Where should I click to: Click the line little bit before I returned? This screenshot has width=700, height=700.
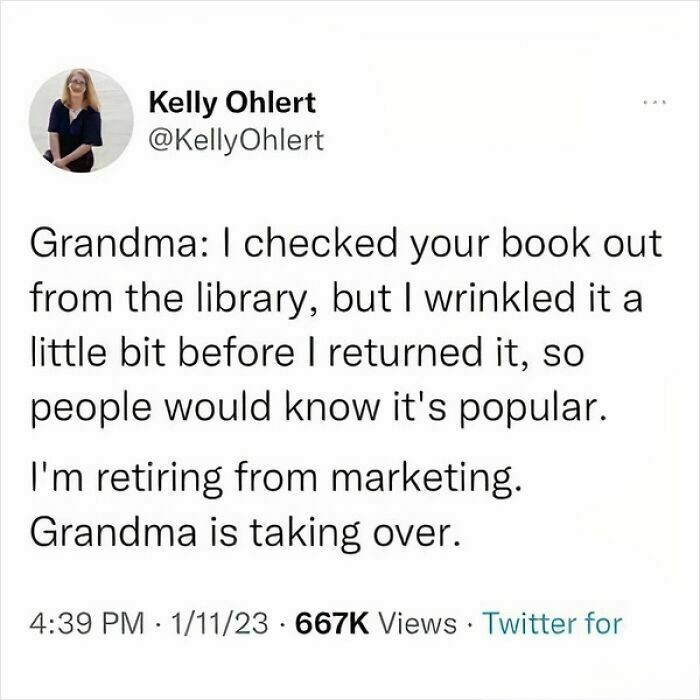pos(307,353)
